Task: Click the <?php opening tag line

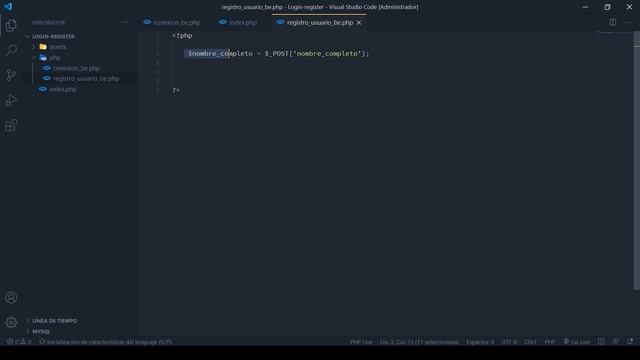Action: pos(182,36)
